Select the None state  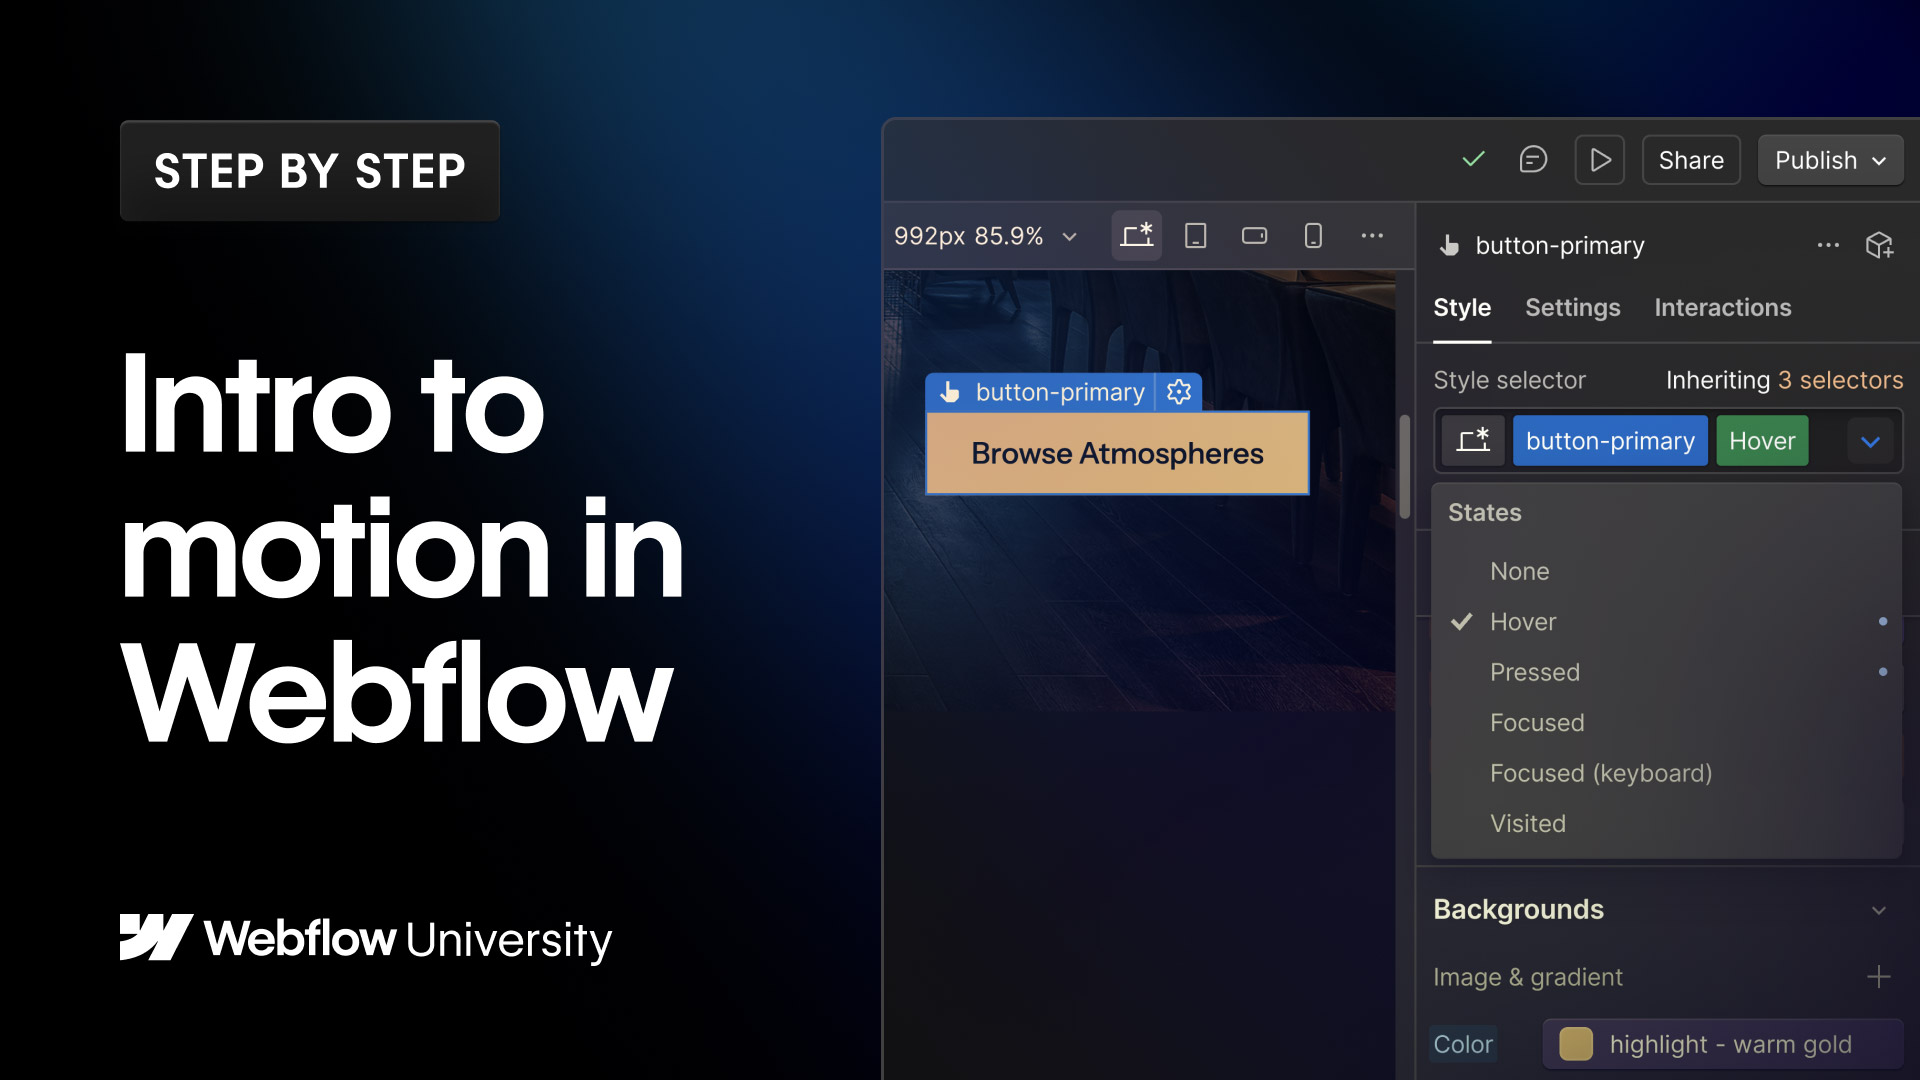pyautogui.click(x=1519, y=571)
